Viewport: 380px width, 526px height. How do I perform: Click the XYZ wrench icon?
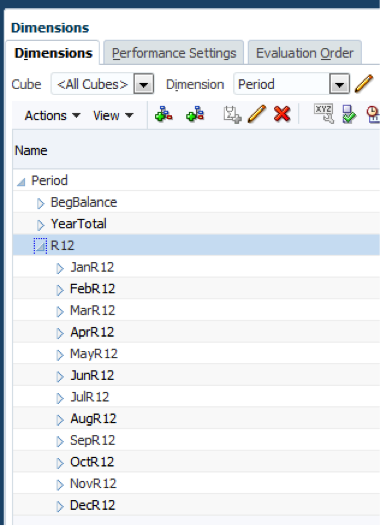pos(324,114)
